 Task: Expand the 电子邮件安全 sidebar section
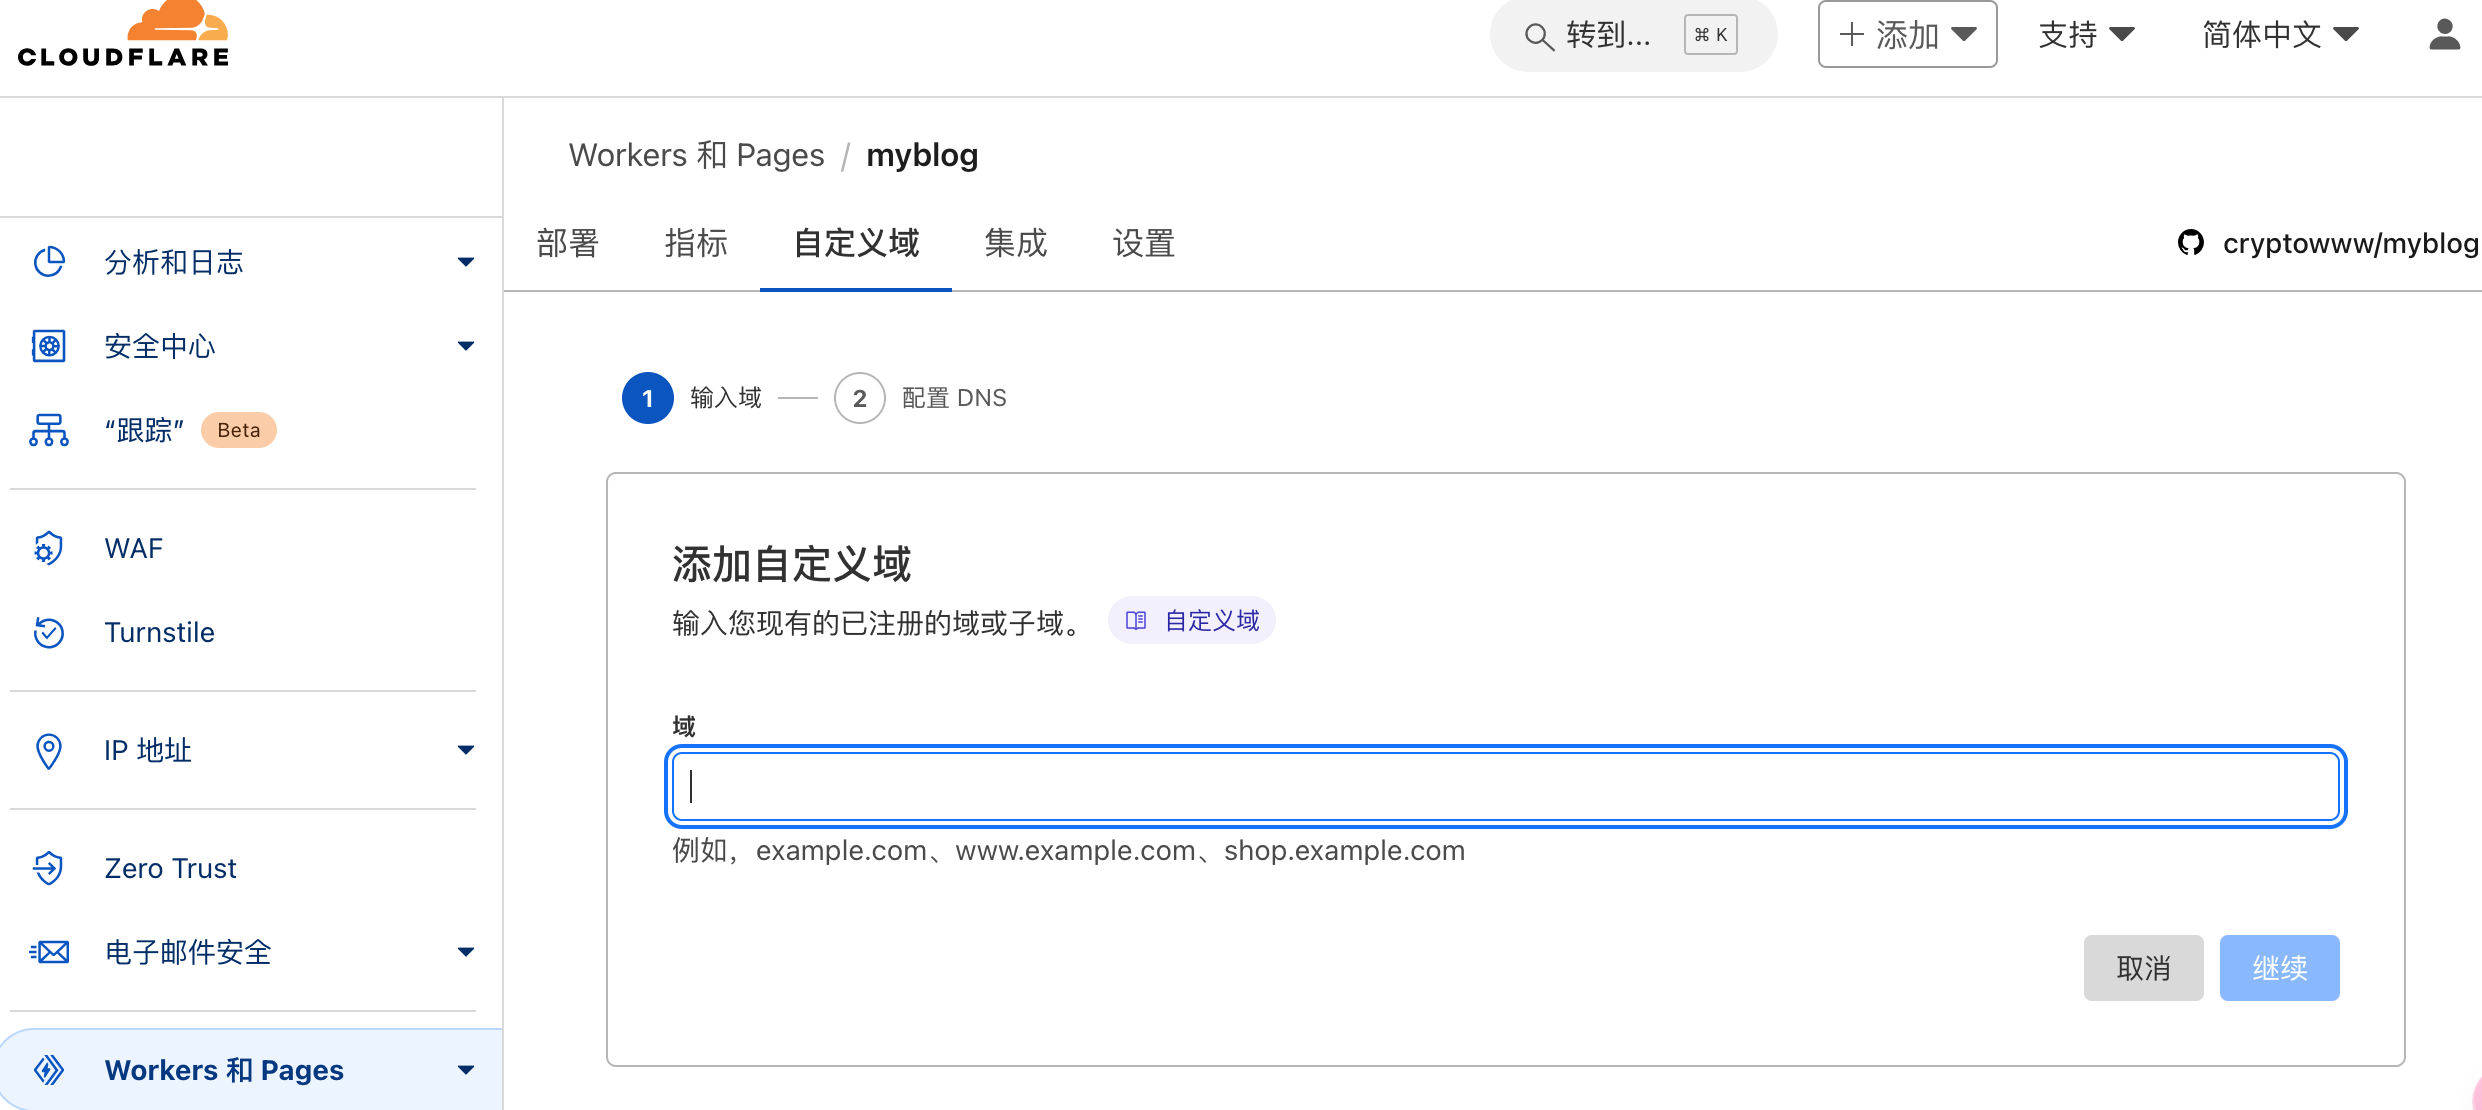465,952
